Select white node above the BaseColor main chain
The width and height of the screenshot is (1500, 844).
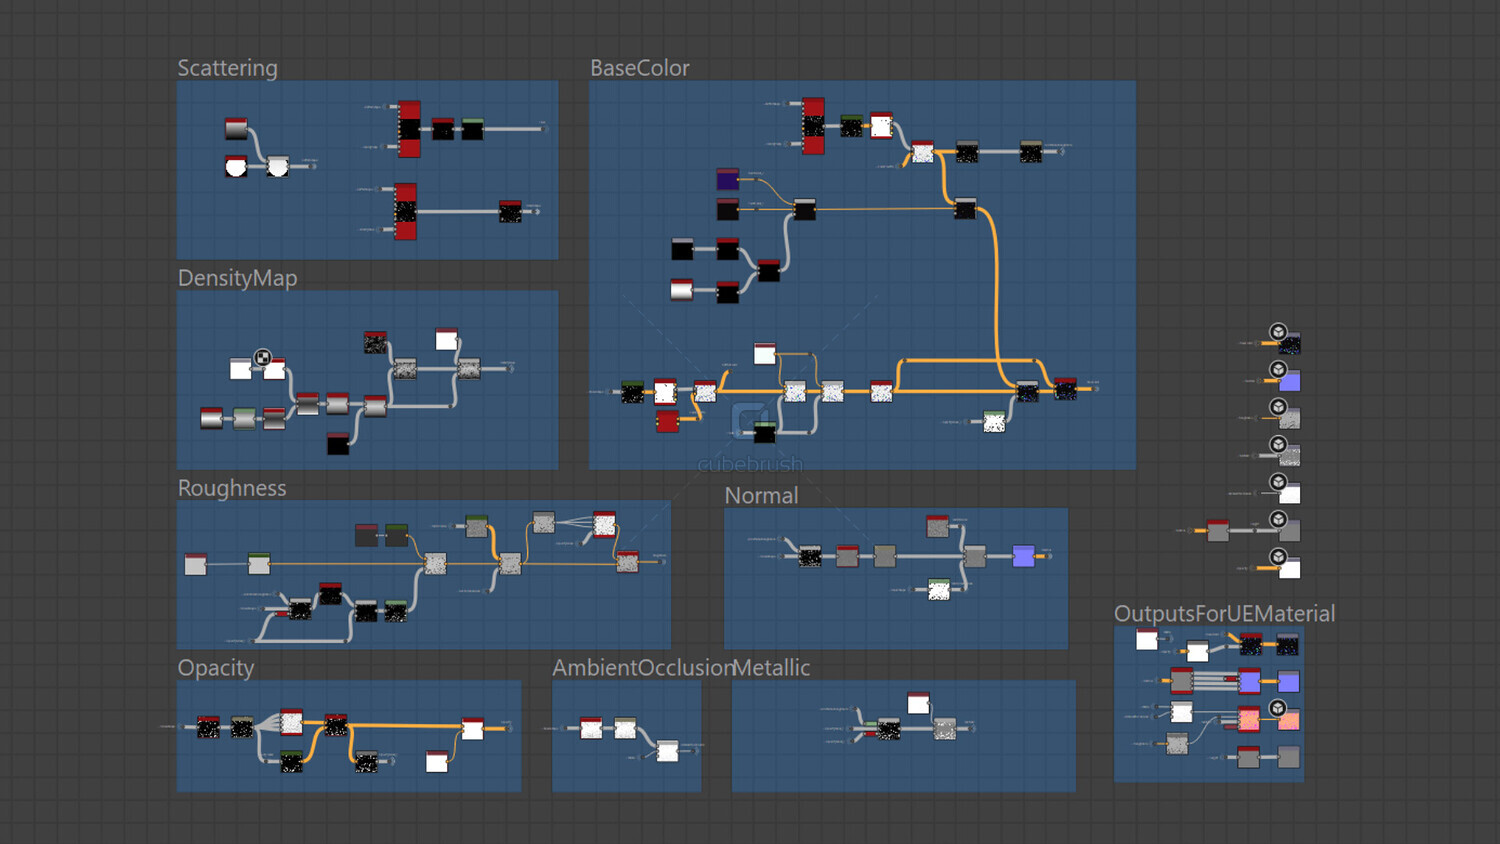coord(764,353)
